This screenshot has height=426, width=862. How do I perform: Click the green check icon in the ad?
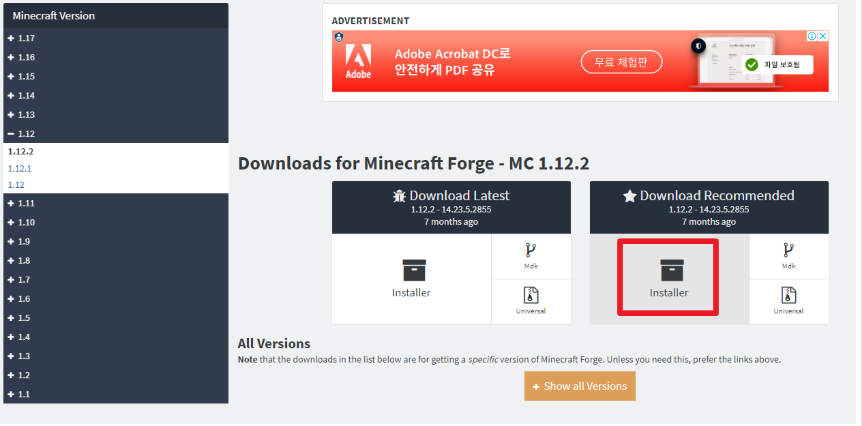point(752,65)
